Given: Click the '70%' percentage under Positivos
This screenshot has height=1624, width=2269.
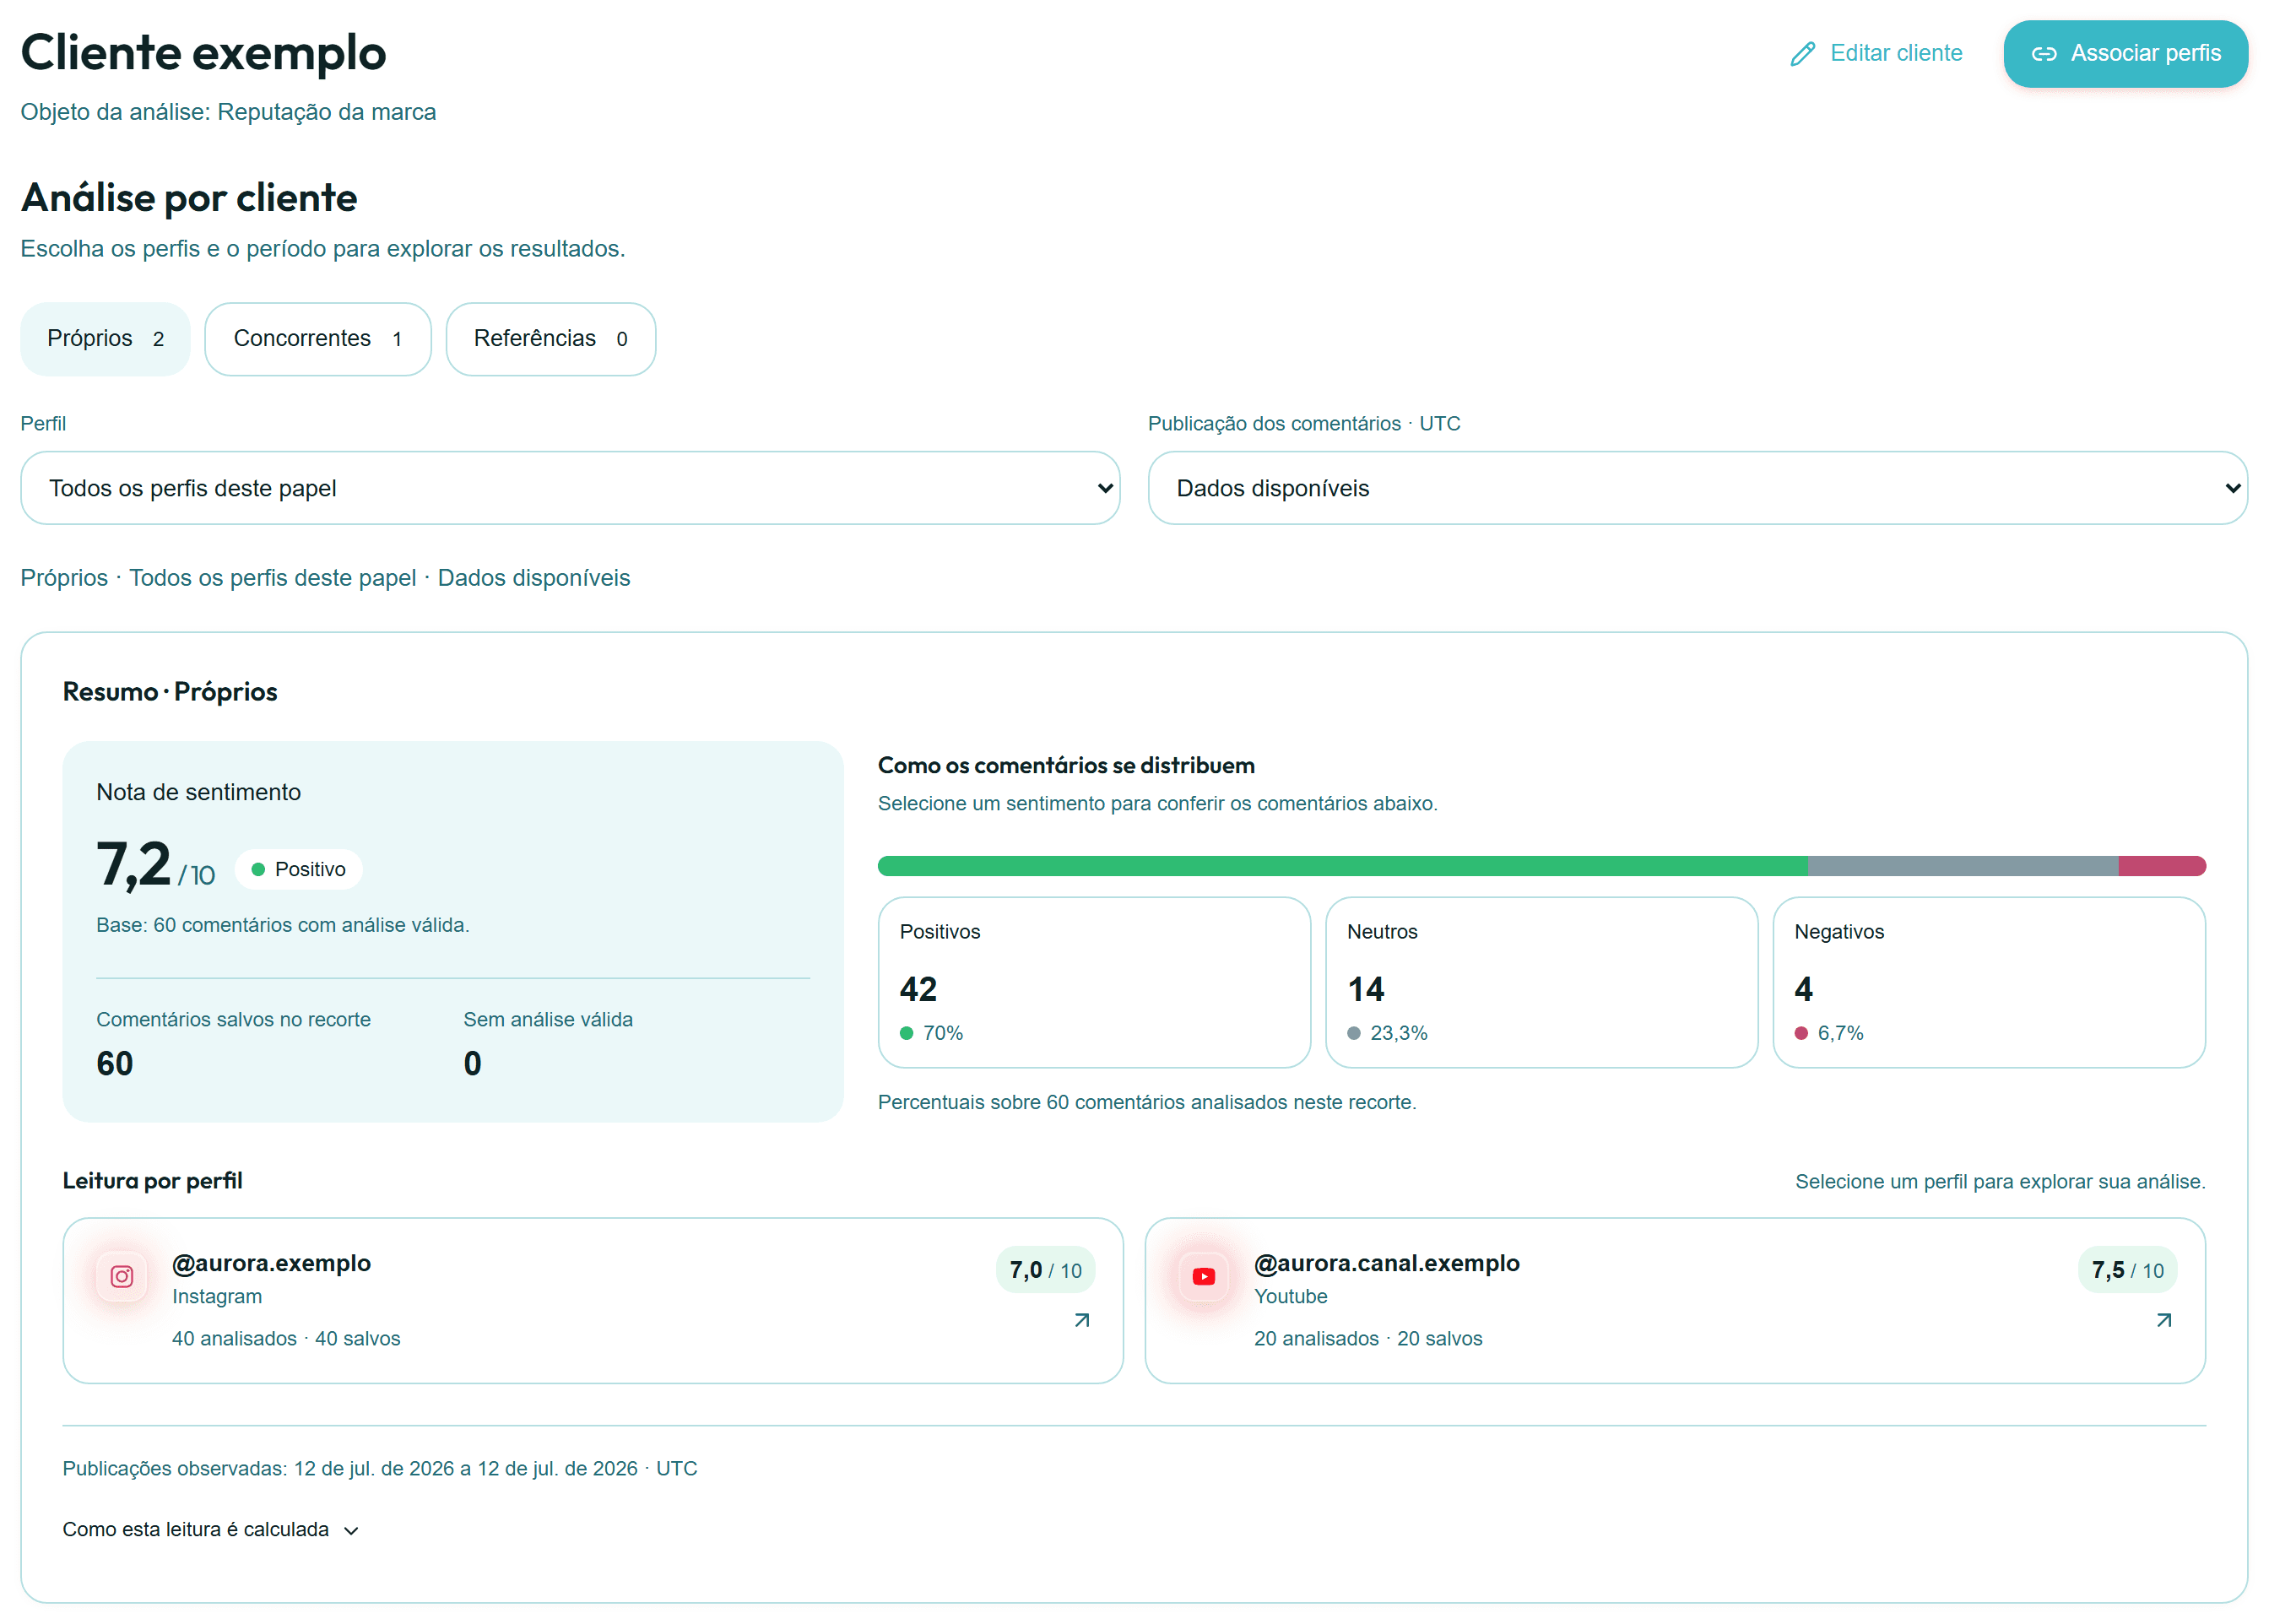Looking at the screenshot, I should 943,1033.
